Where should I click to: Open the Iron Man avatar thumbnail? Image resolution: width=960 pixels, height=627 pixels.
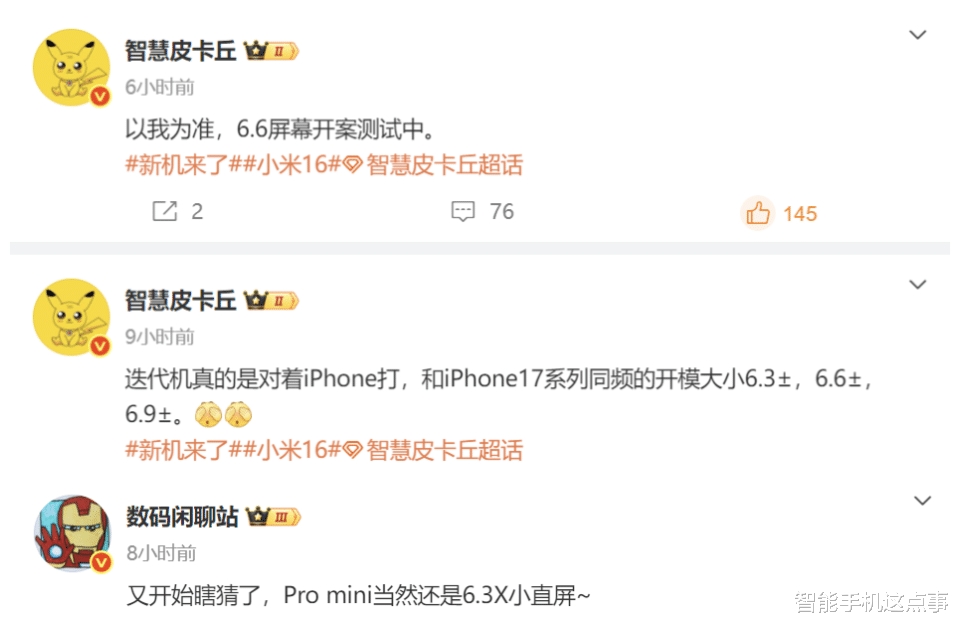pyautogui.click(x=72, y=533)
